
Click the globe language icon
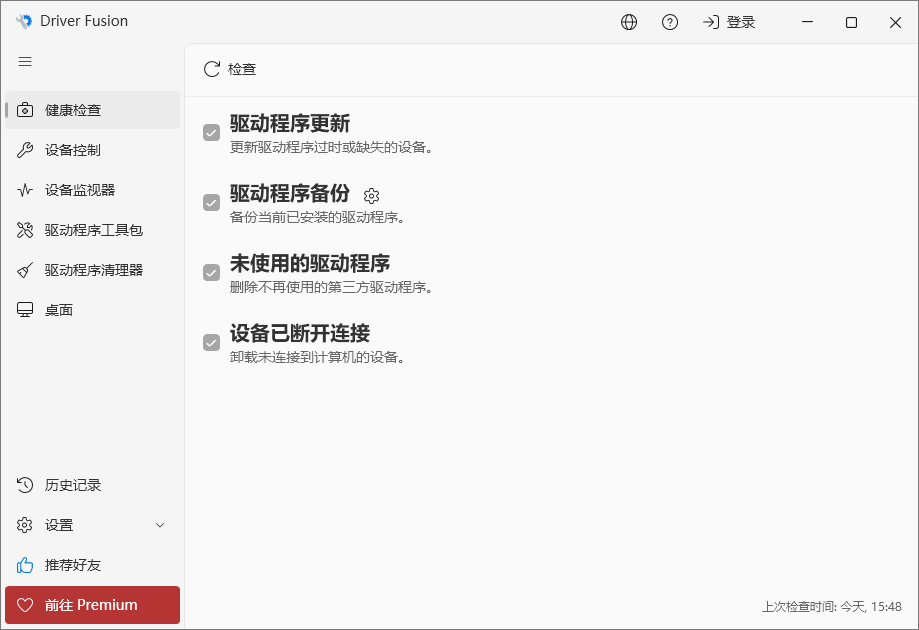(629, 22)
